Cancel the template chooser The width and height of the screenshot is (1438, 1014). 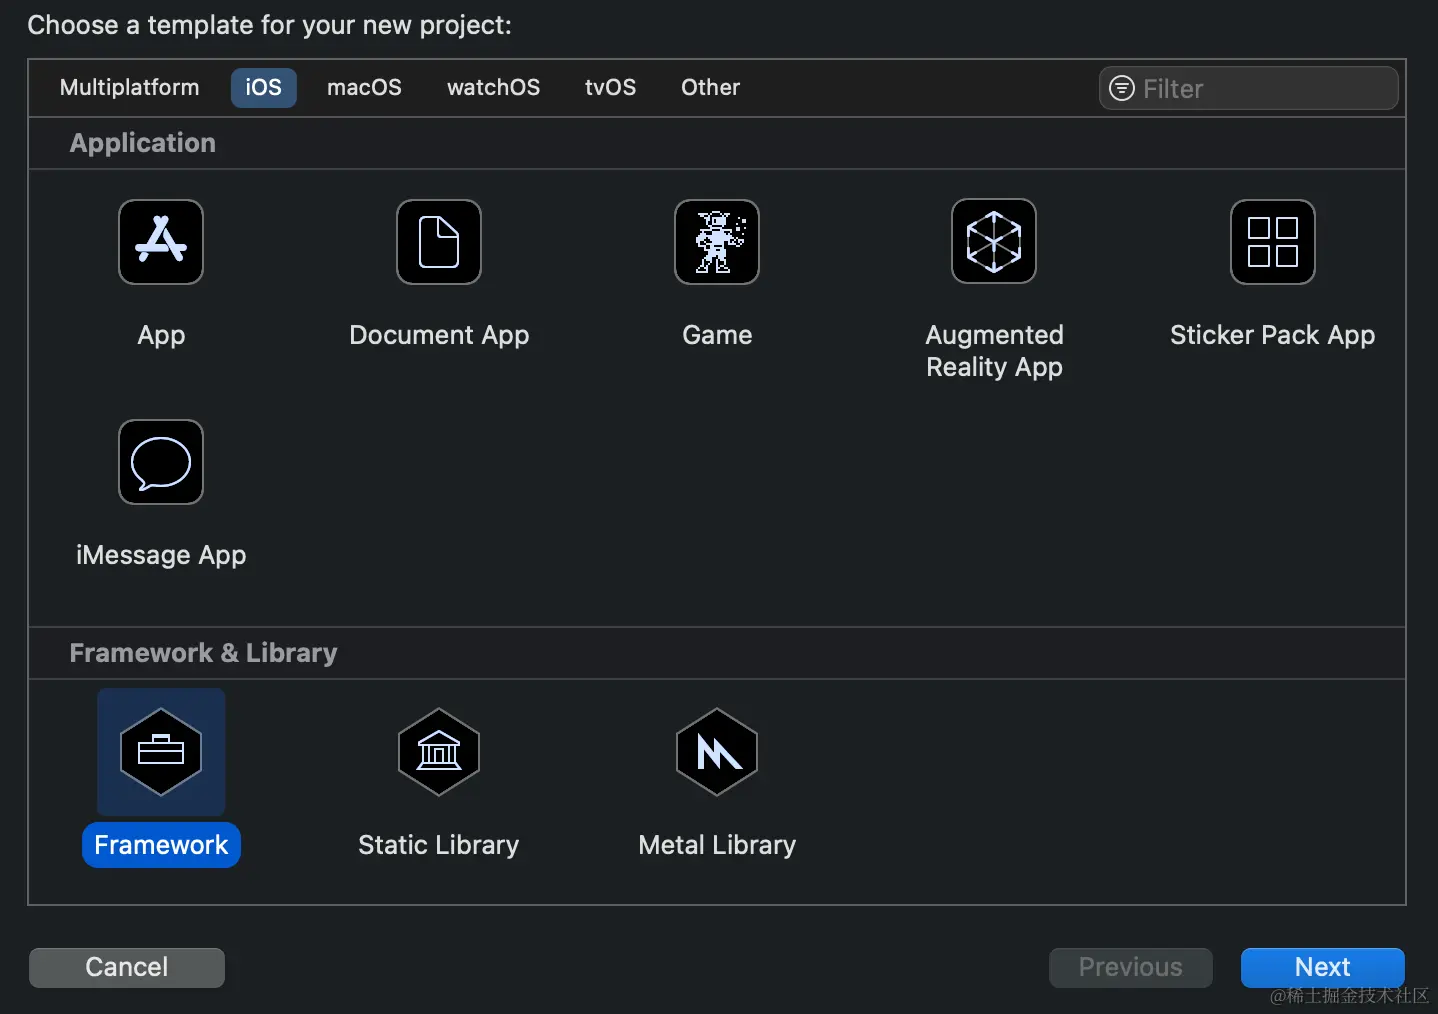point(126,967)
